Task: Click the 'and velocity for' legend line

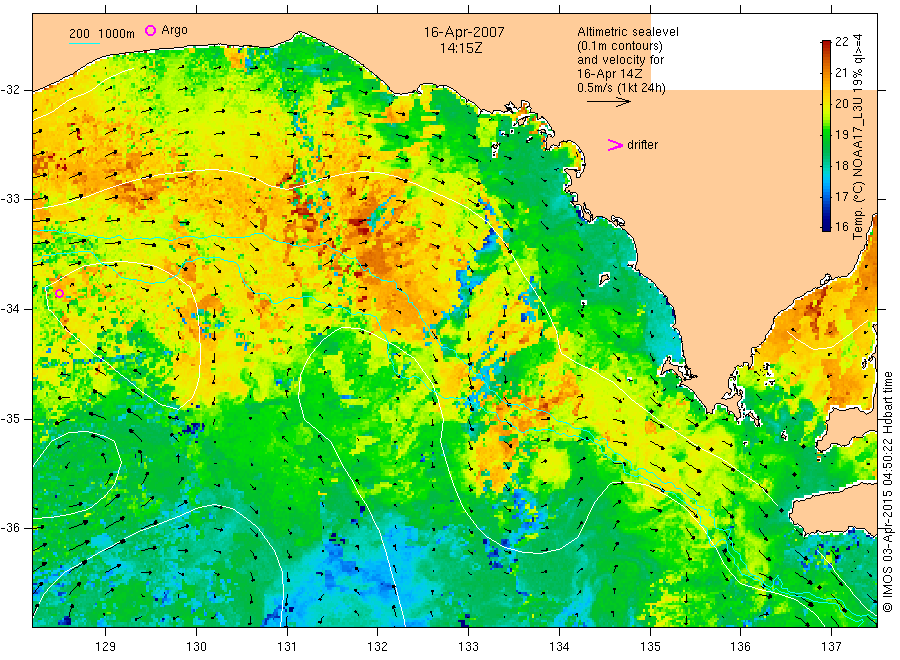Action: tap(620, 60)
